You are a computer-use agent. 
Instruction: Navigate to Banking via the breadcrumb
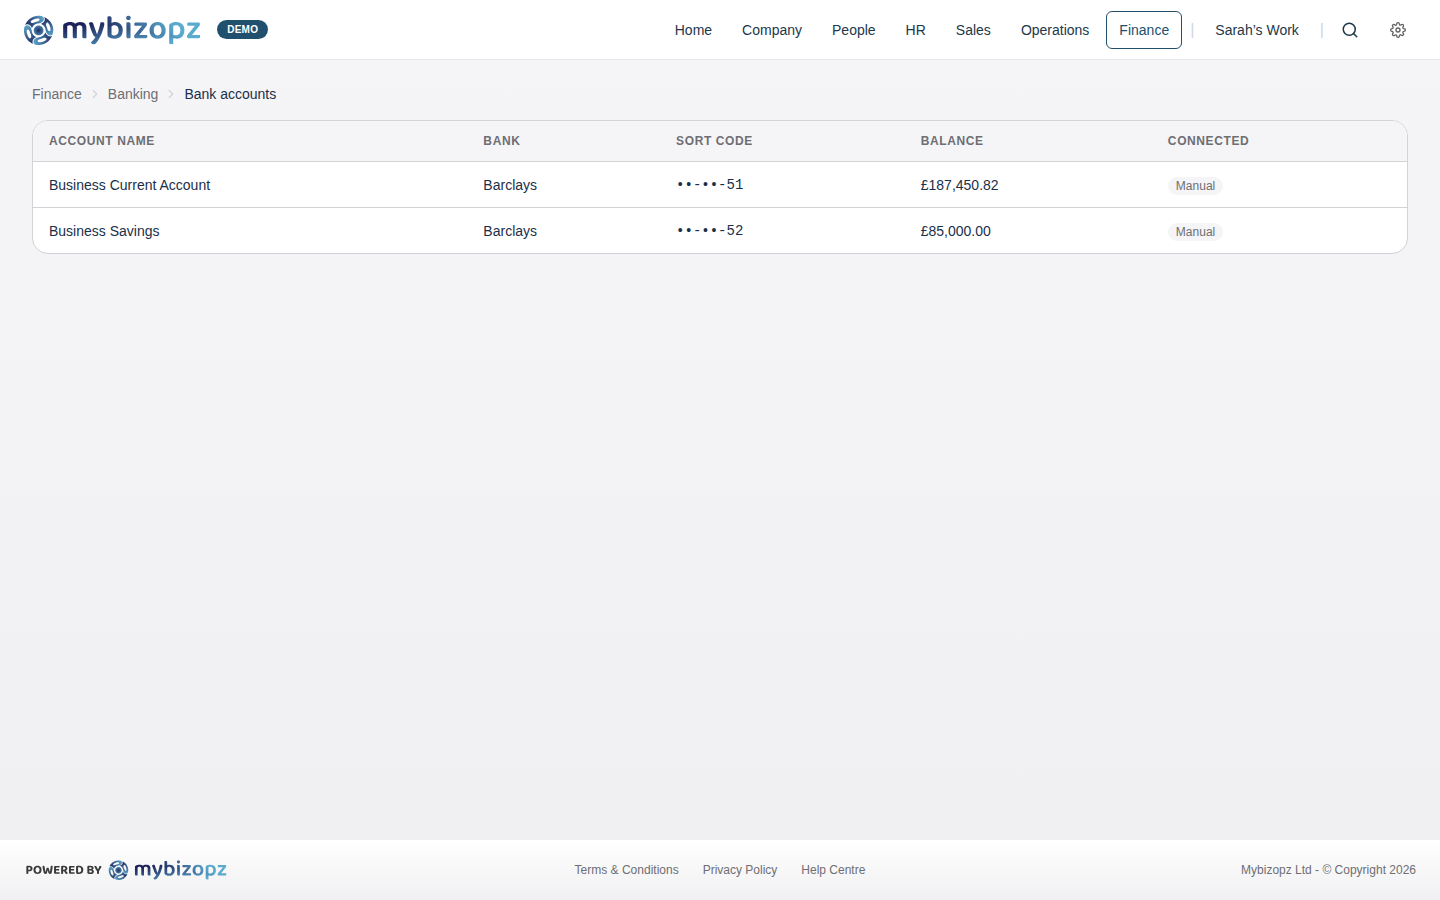point(133,93)
